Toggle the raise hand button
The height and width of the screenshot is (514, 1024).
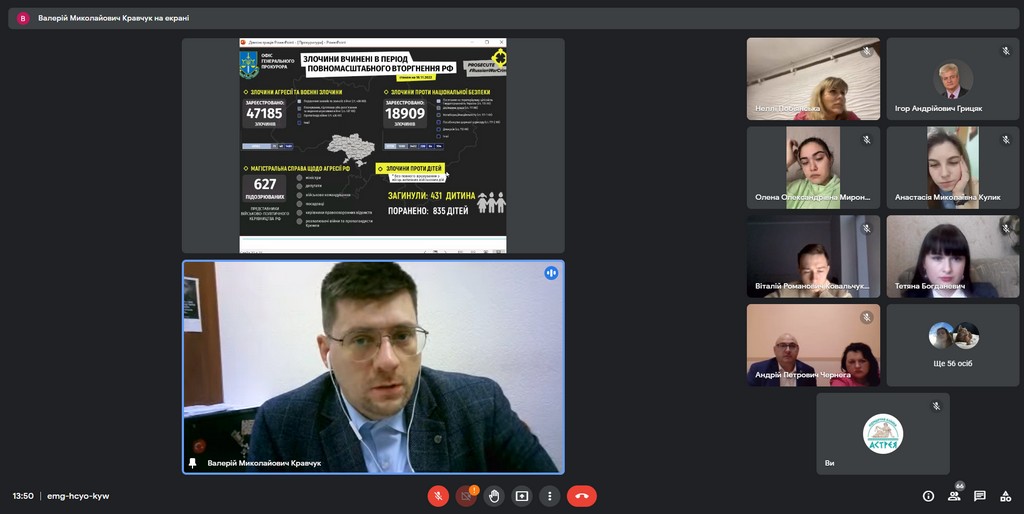(494, 496)
